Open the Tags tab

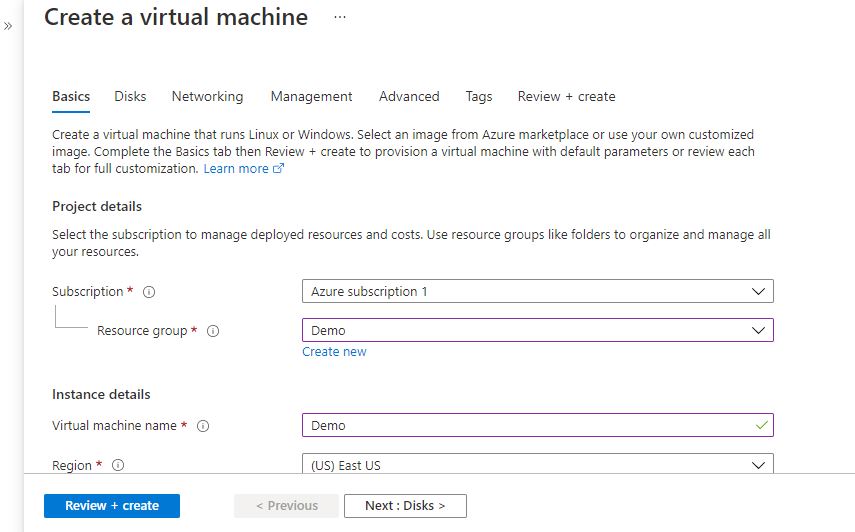pos(478,97)
